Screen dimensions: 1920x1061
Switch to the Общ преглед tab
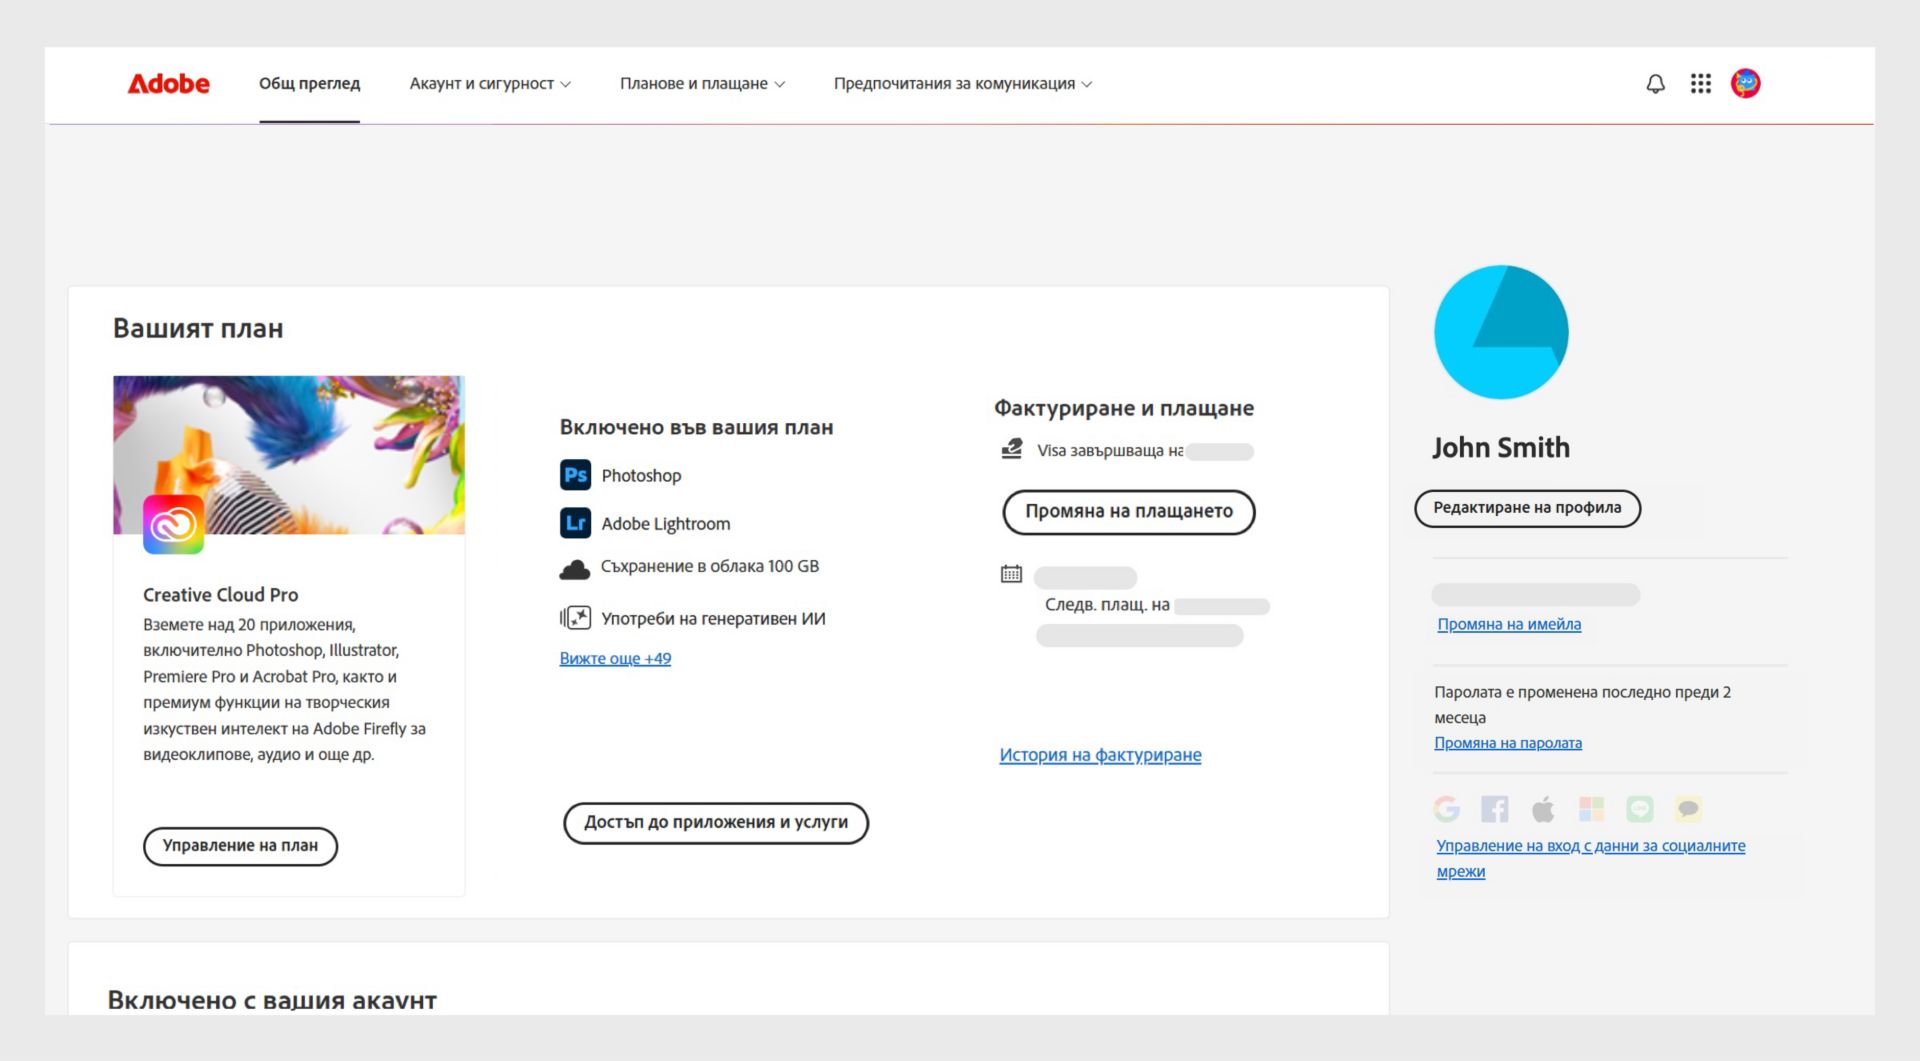tap(310, 84)
